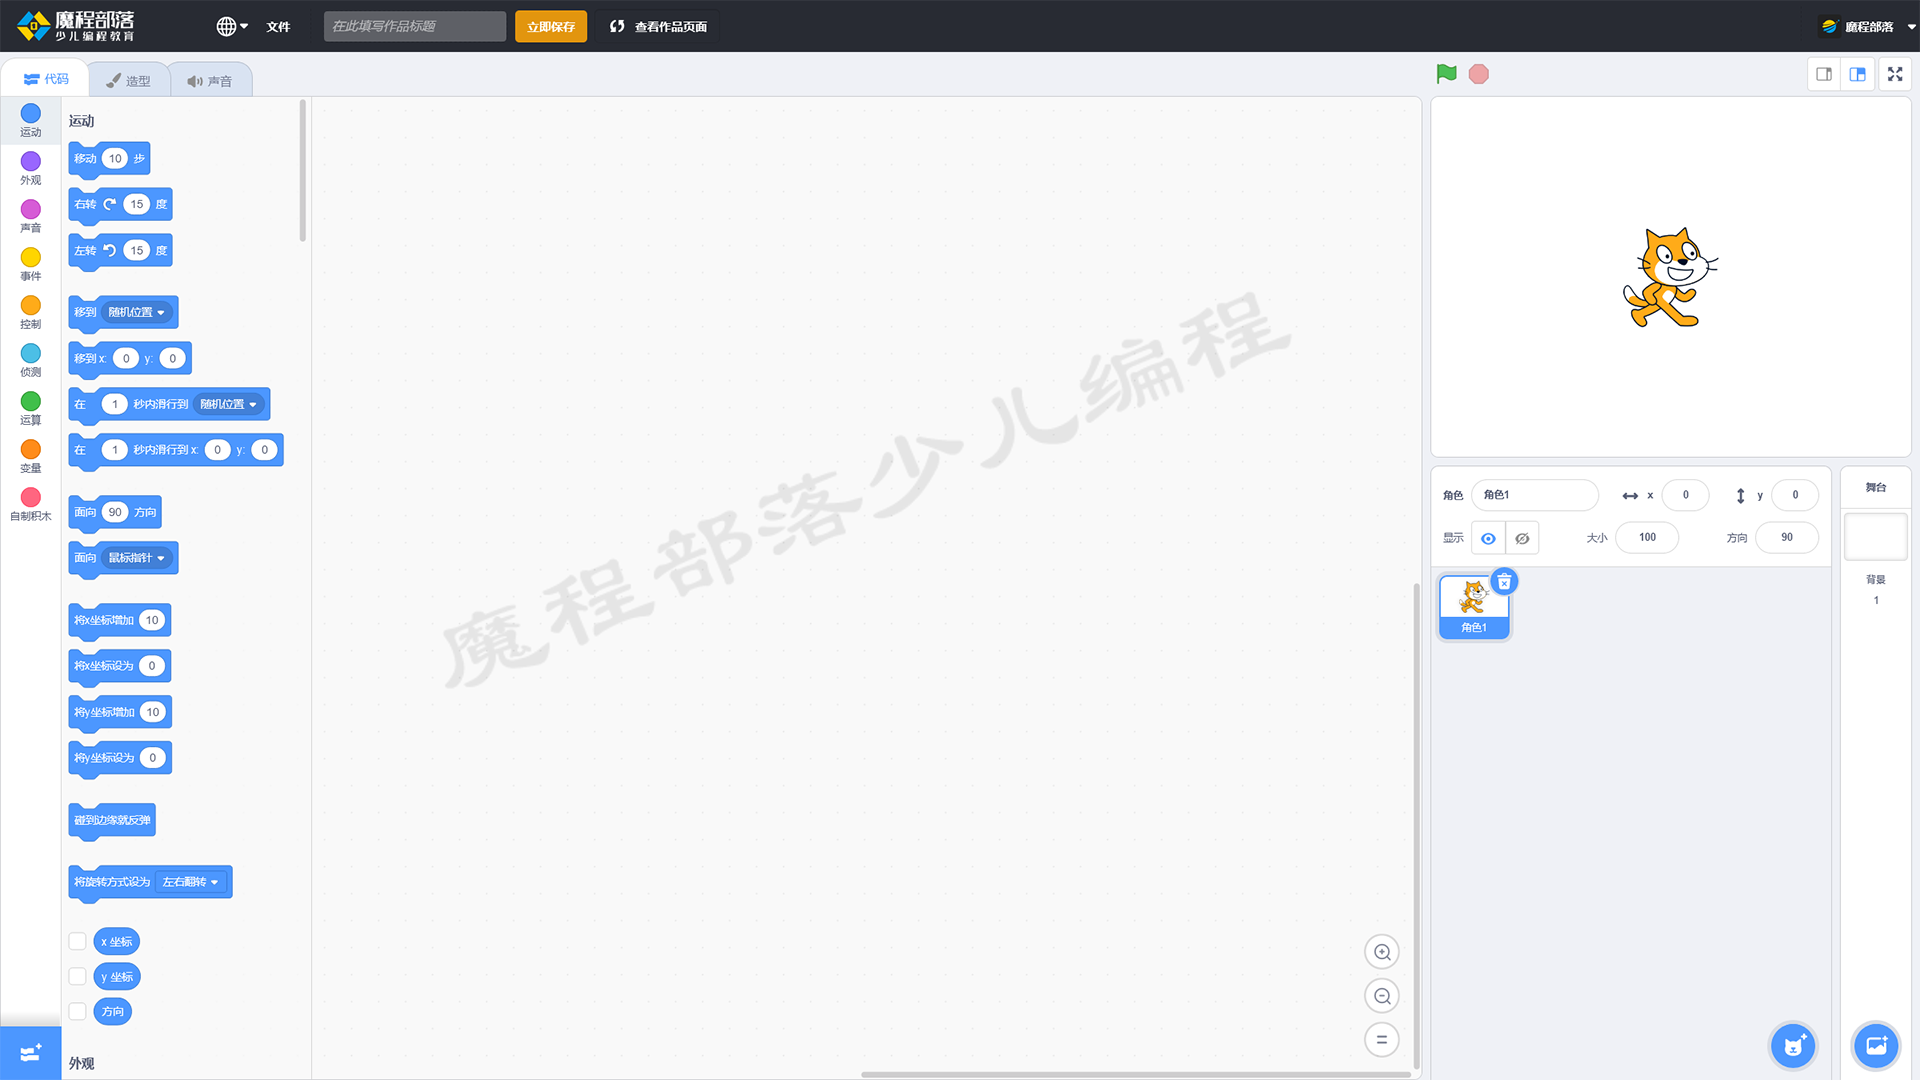Screen dimensions: 1920x1080
Task: Click the sprite name field 角色1
Action: pyautogui.click(x=1535, y=495)
